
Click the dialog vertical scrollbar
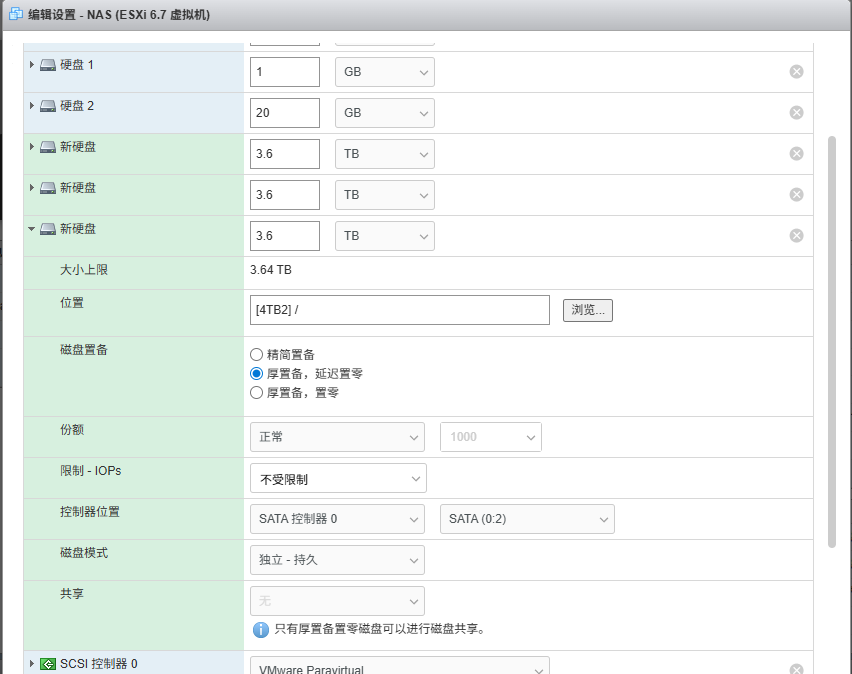(832, 342)
